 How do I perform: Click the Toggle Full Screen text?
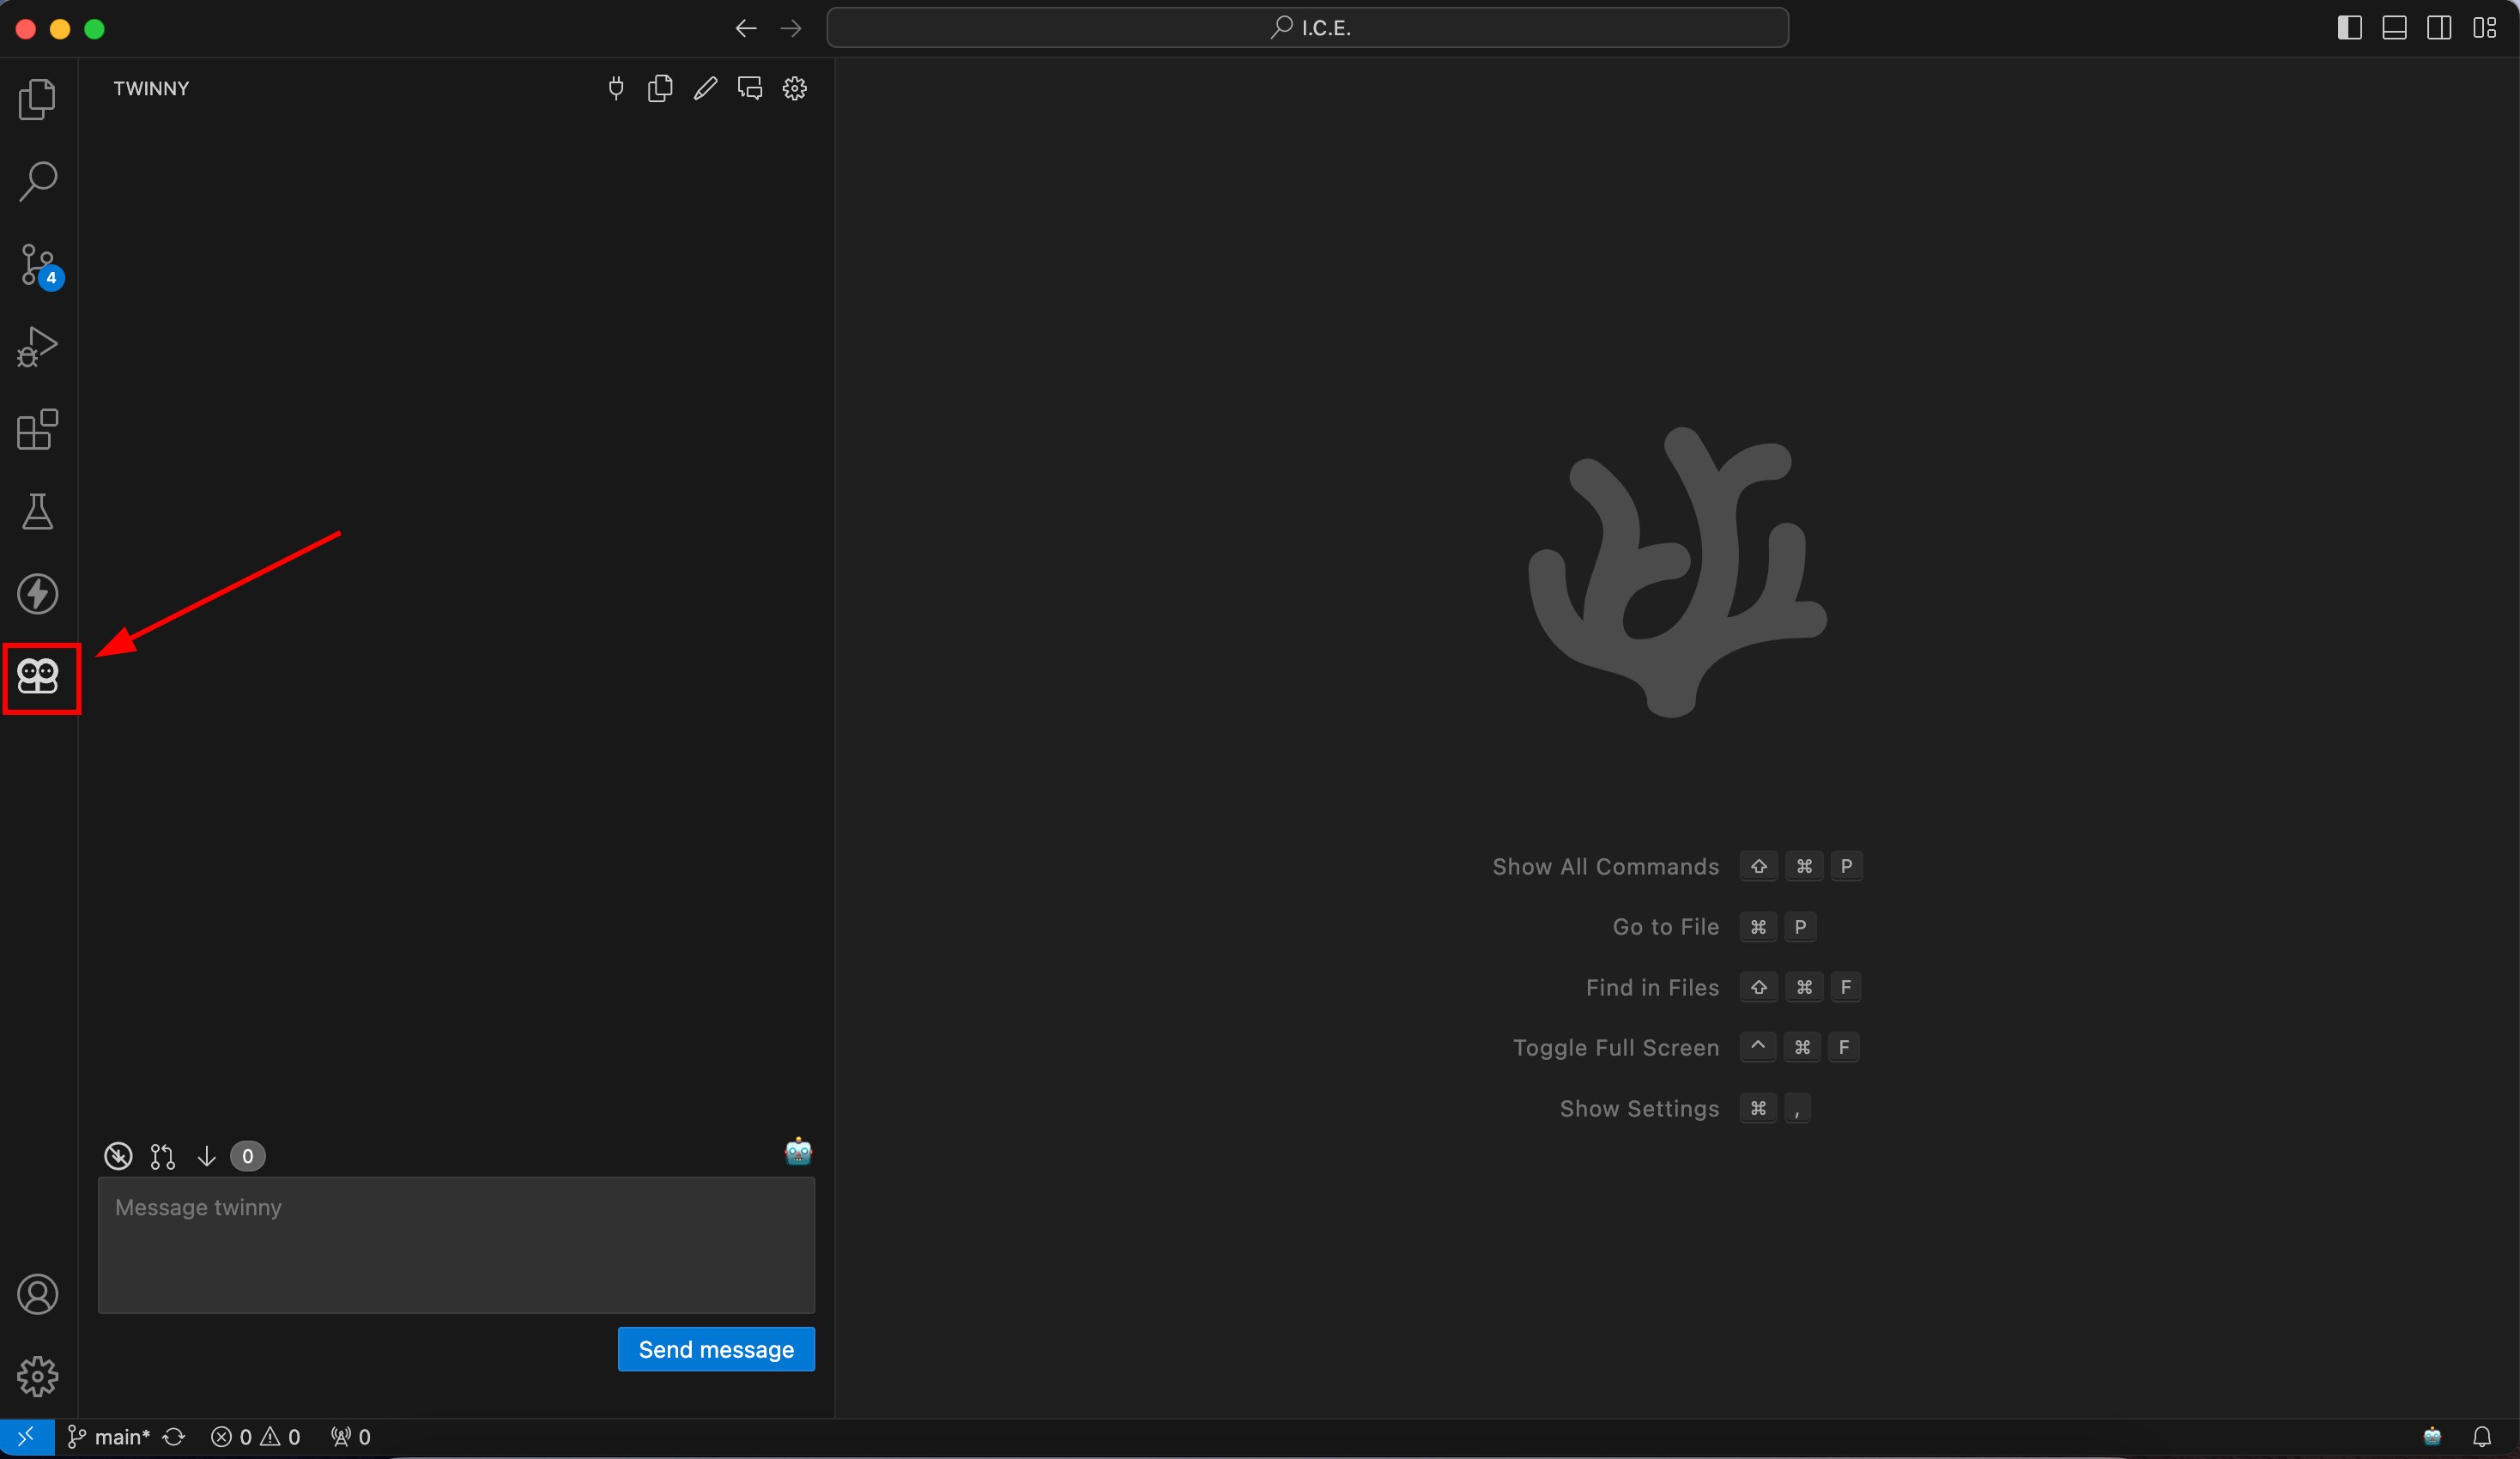(x=1616, y=1048)
